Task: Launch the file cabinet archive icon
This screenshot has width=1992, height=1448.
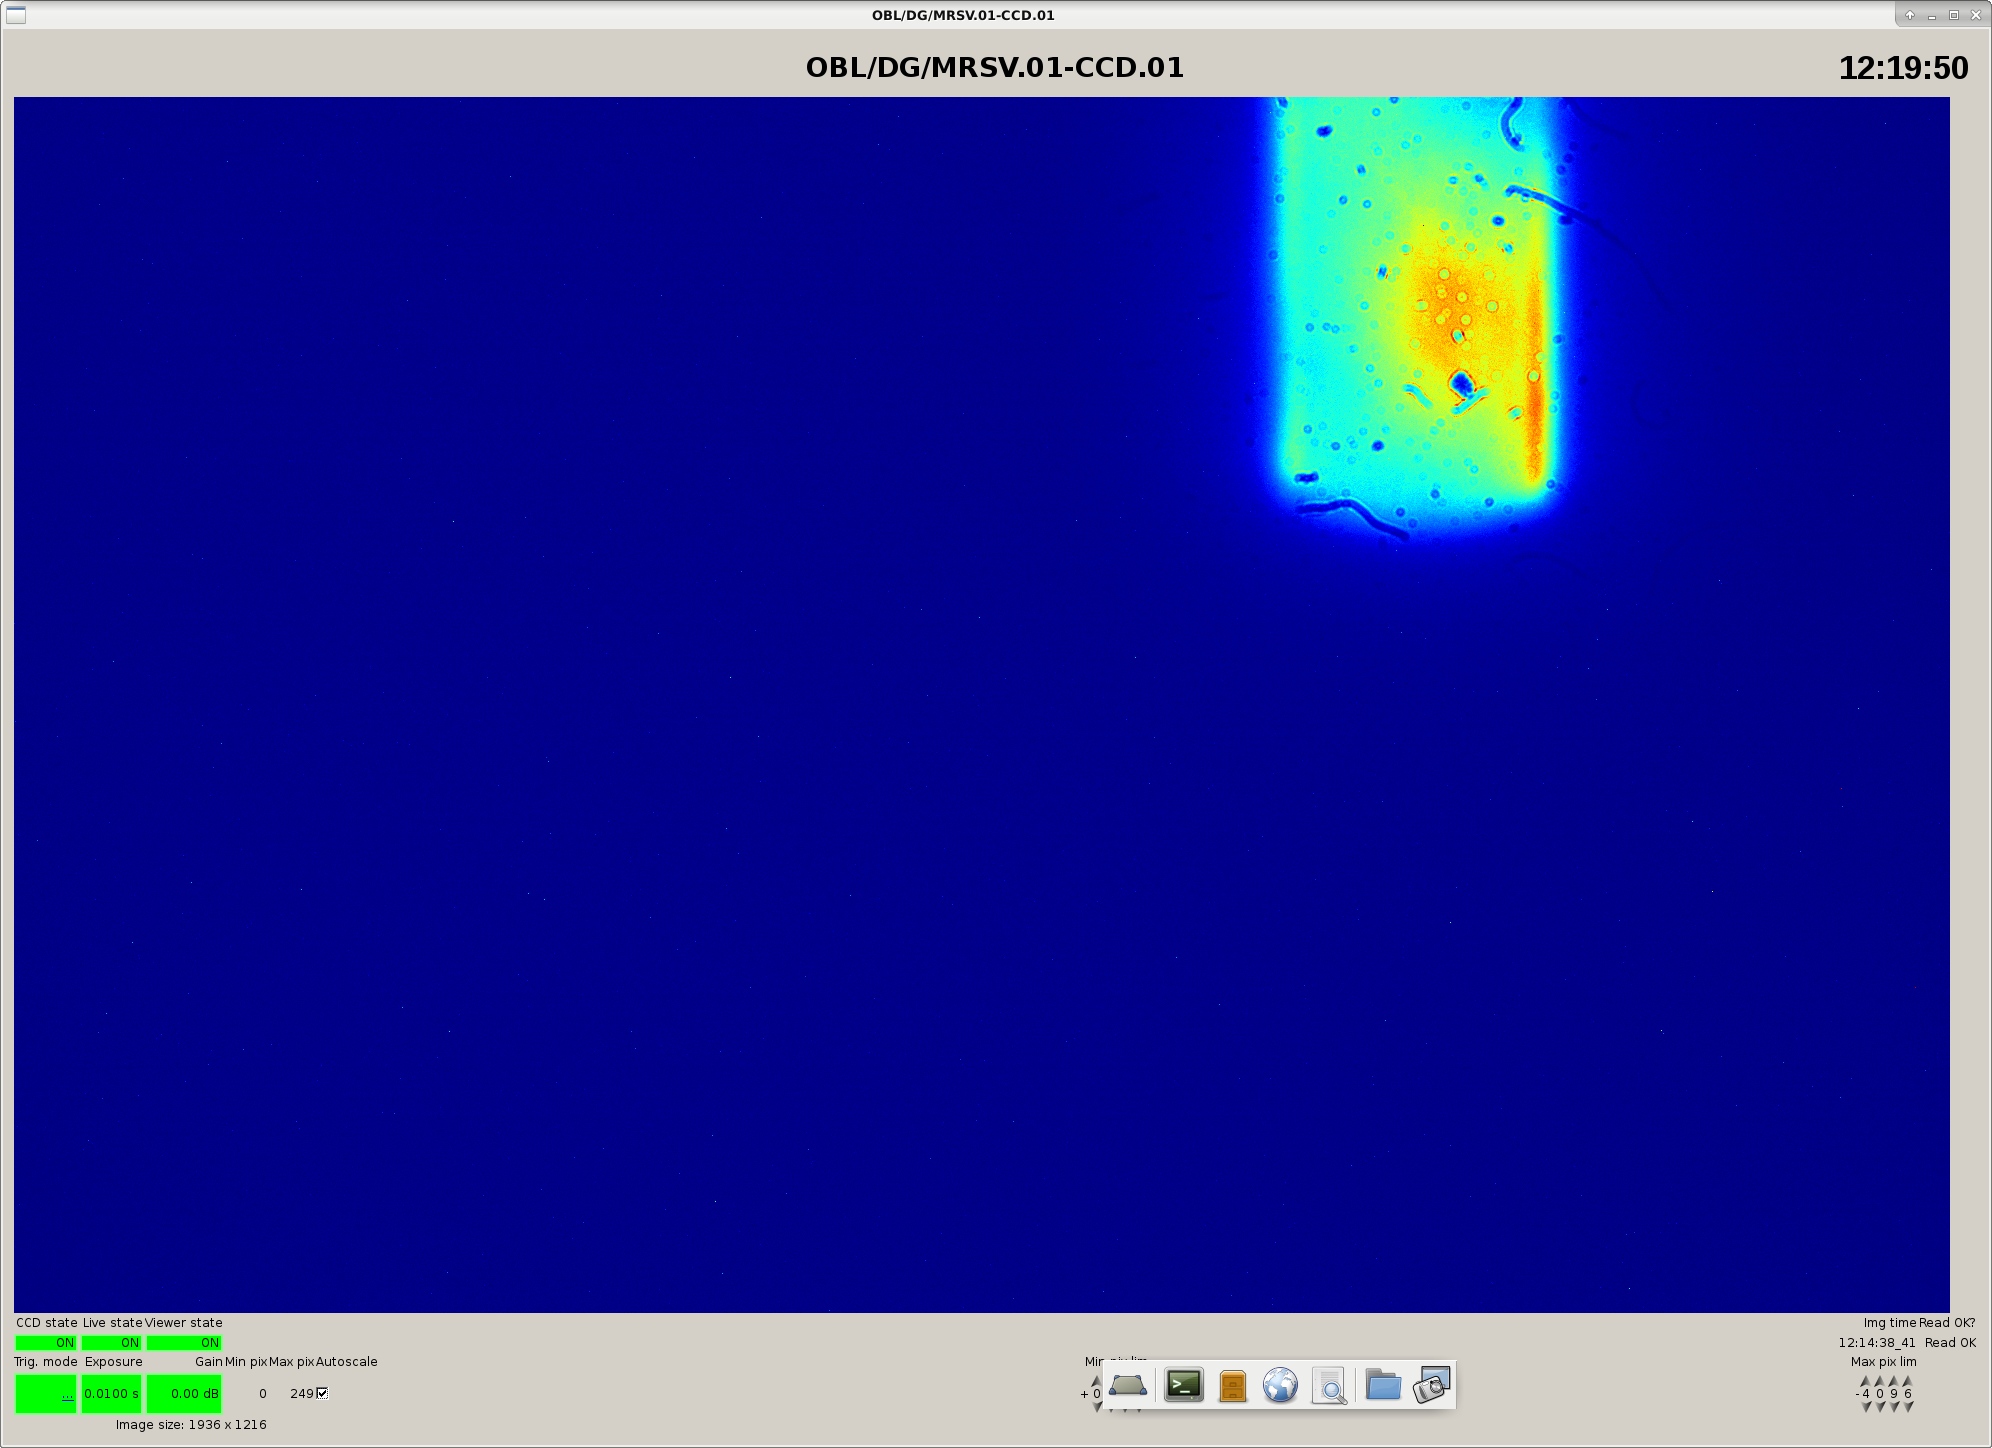Action: click(1233, 1386)
